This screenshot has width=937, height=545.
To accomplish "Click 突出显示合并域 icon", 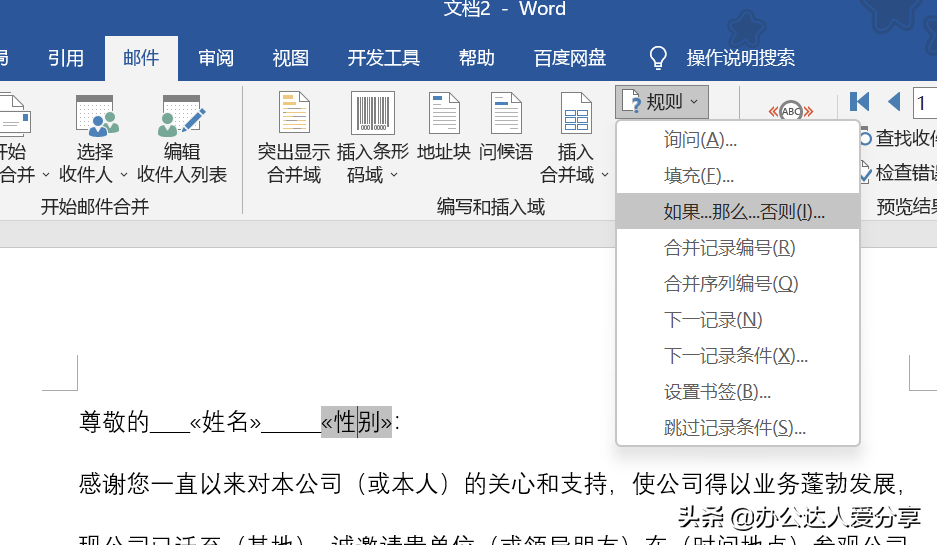I will pyautogui.click(x=294, y=113).
